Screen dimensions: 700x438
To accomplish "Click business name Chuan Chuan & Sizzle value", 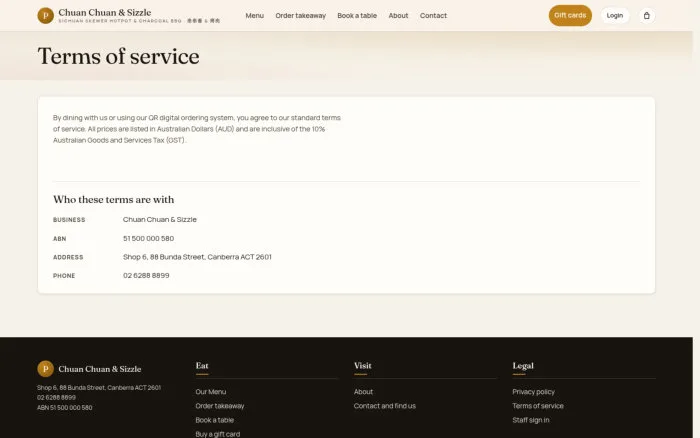I will tap(160, 219).
